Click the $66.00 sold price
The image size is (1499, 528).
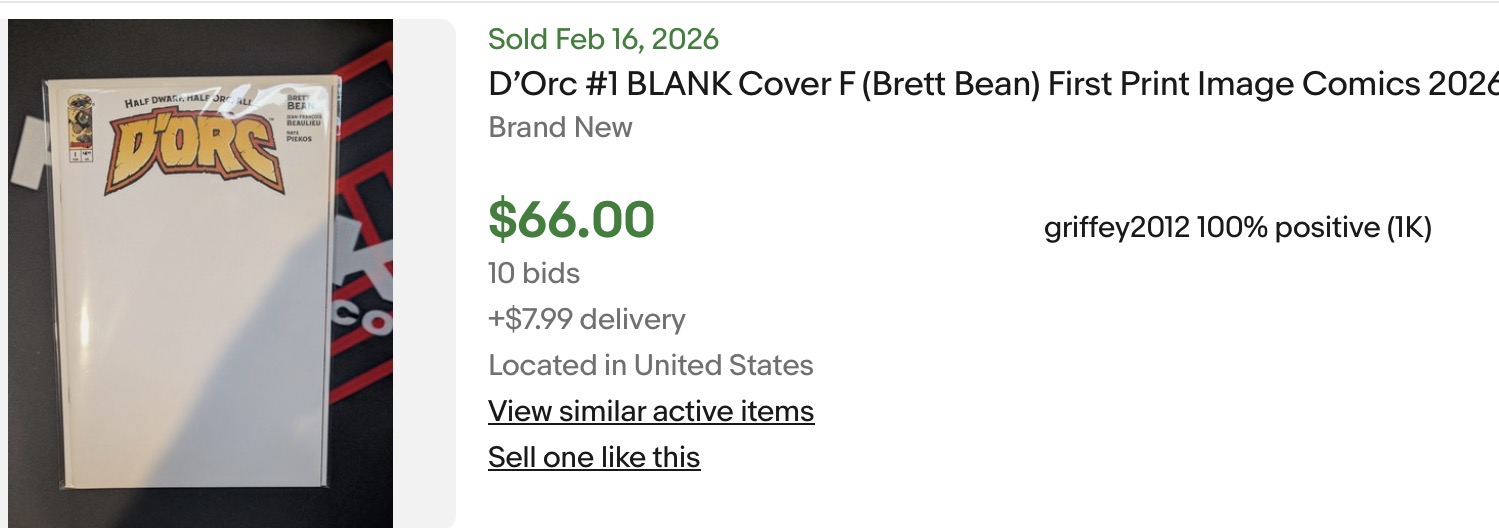571,219
